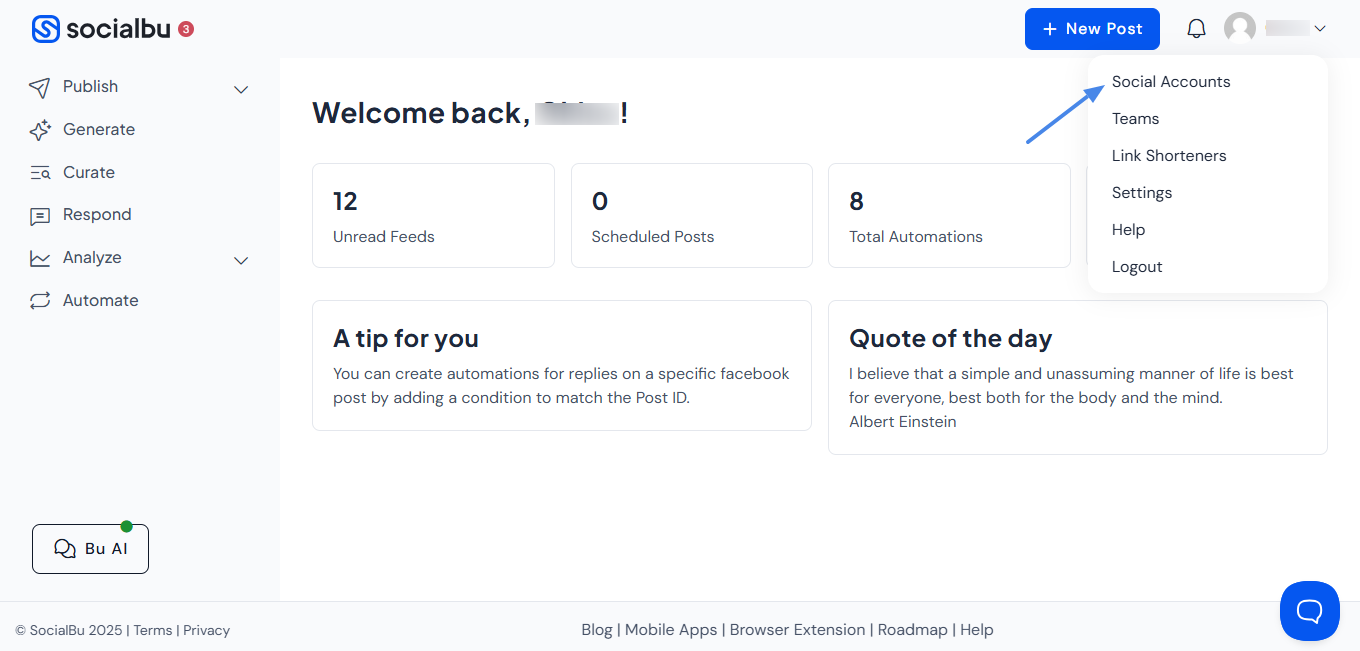Choose Link Shorteners in account menu
This screenshot has width=1360, height=651.
point(1169,156)
